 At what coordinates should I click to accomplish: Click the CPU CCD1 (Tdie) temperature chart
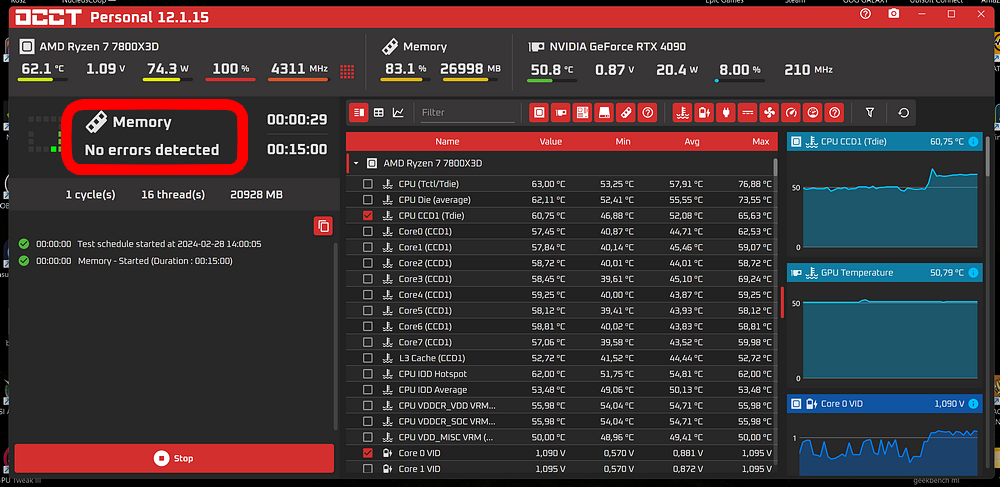(890, 207)
